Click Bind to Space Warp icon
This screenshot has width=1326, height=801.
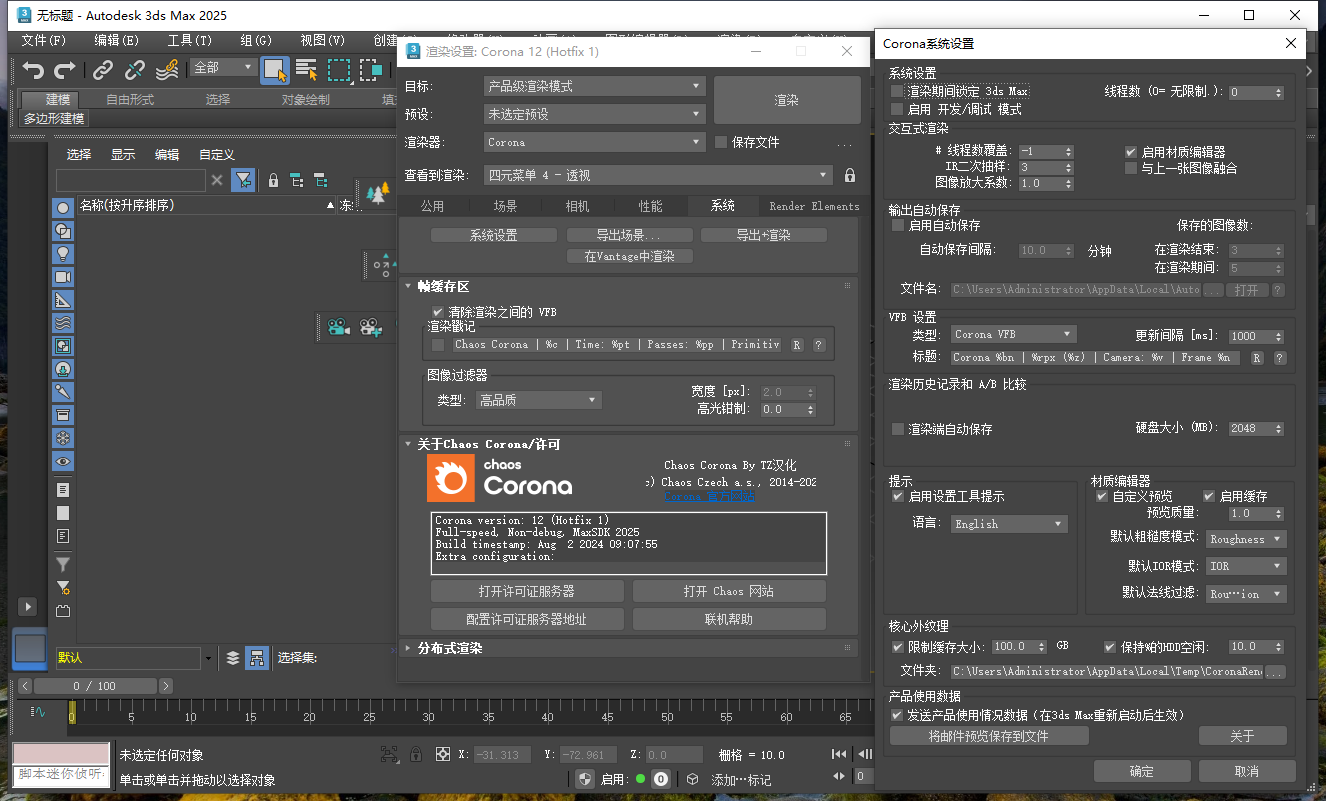[168, 69]
